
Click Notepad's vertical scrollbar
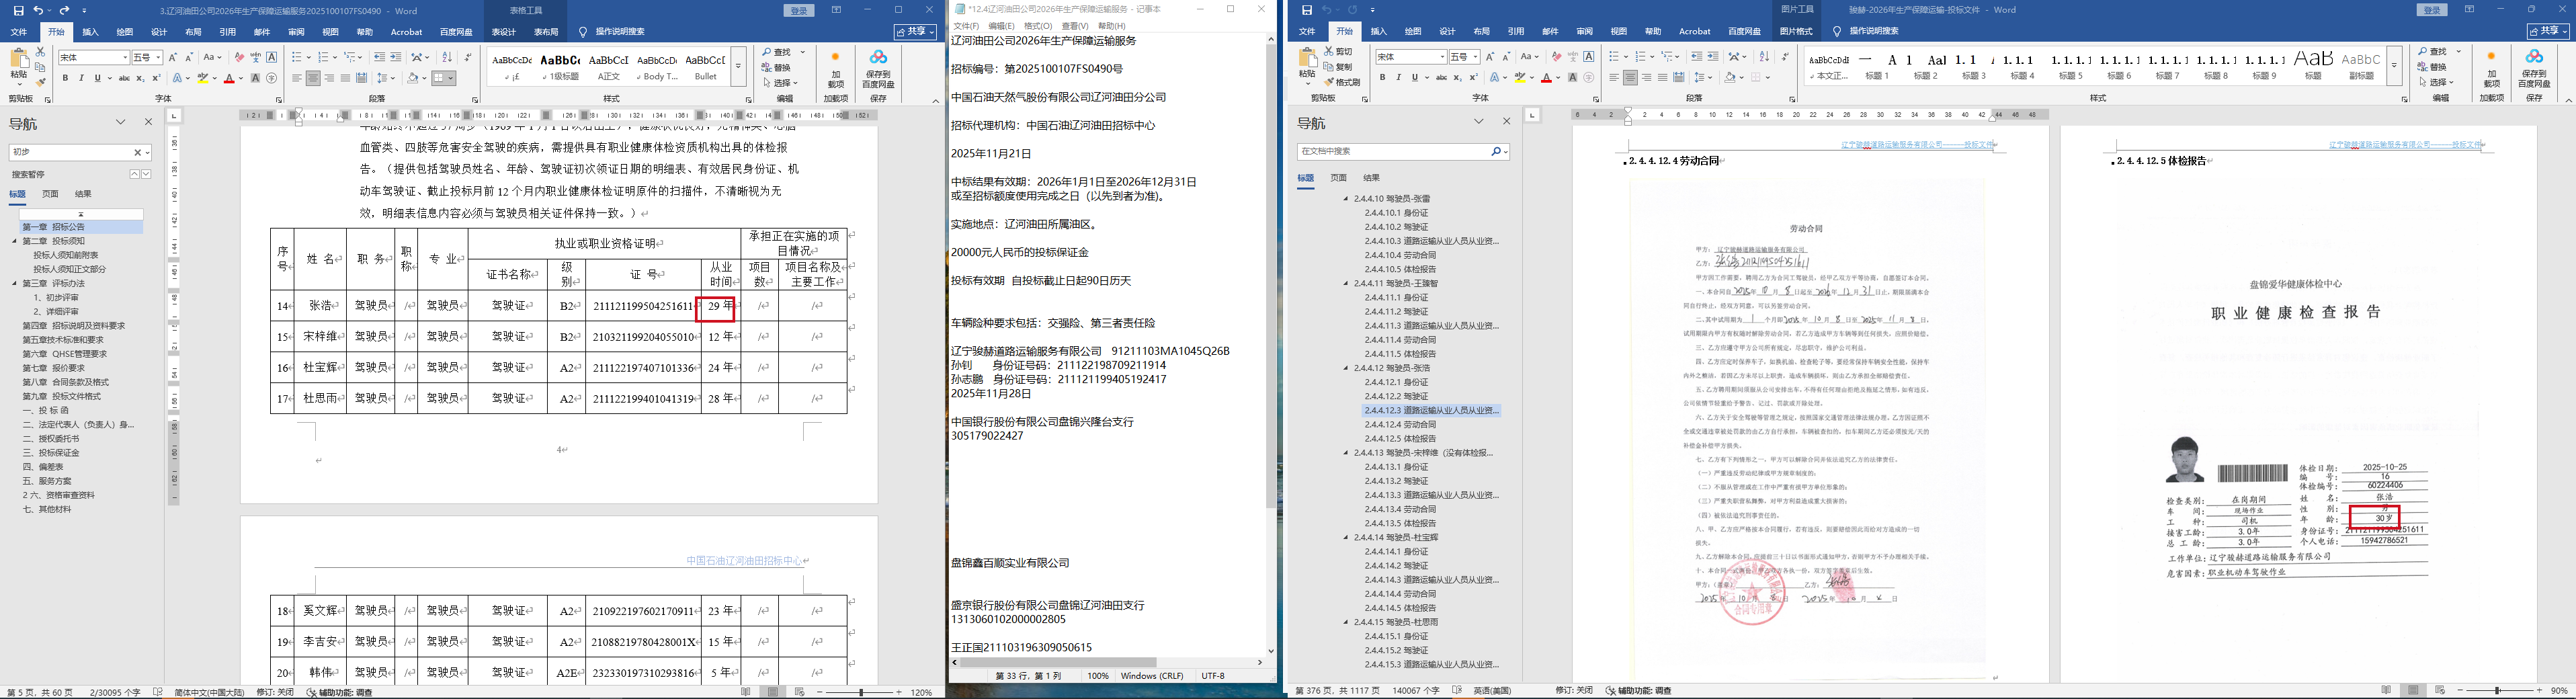(1271, 345)
